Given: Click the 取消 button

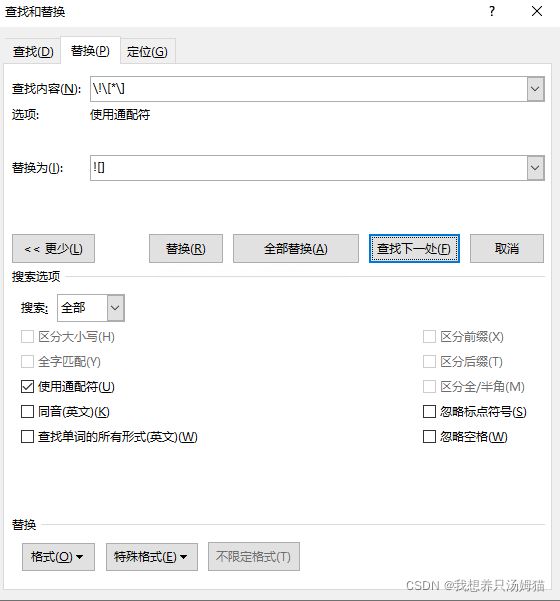Looking at the screenshot, I should click(x=507, y=249).
